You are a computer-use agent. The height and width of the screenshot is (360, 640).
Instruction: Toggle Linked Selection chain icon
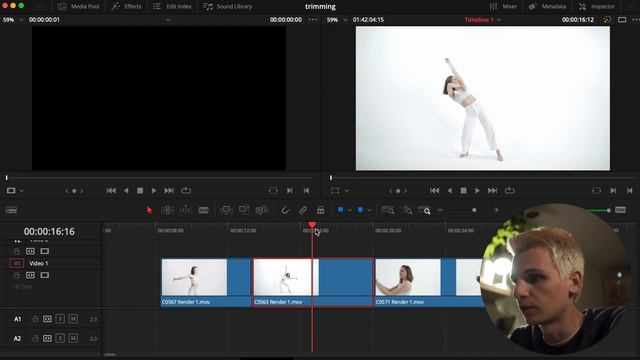(303, 210)
